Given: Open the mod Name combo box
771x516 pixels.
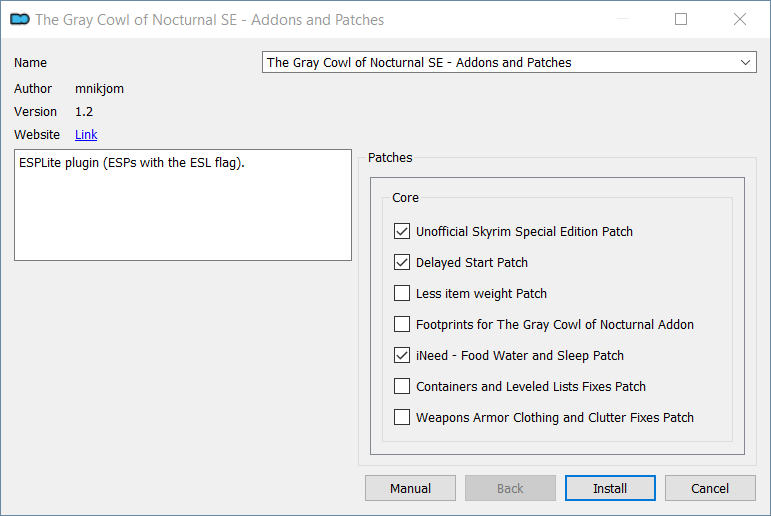Looking at the screenshot, I should 509,62.
